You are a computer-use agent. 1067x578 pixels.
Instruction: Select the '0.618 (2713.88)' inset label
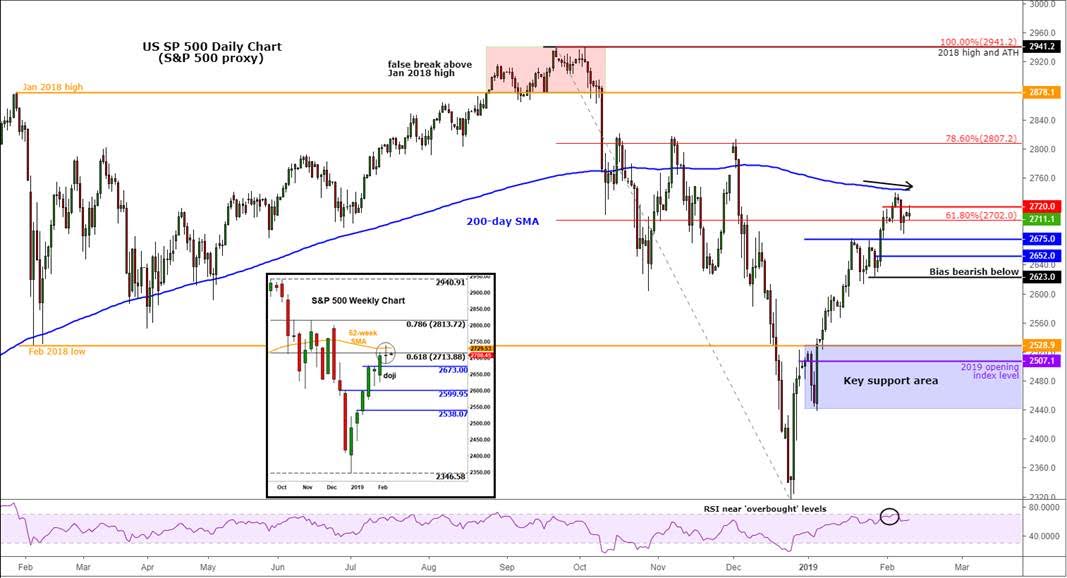tap(436, 357)
